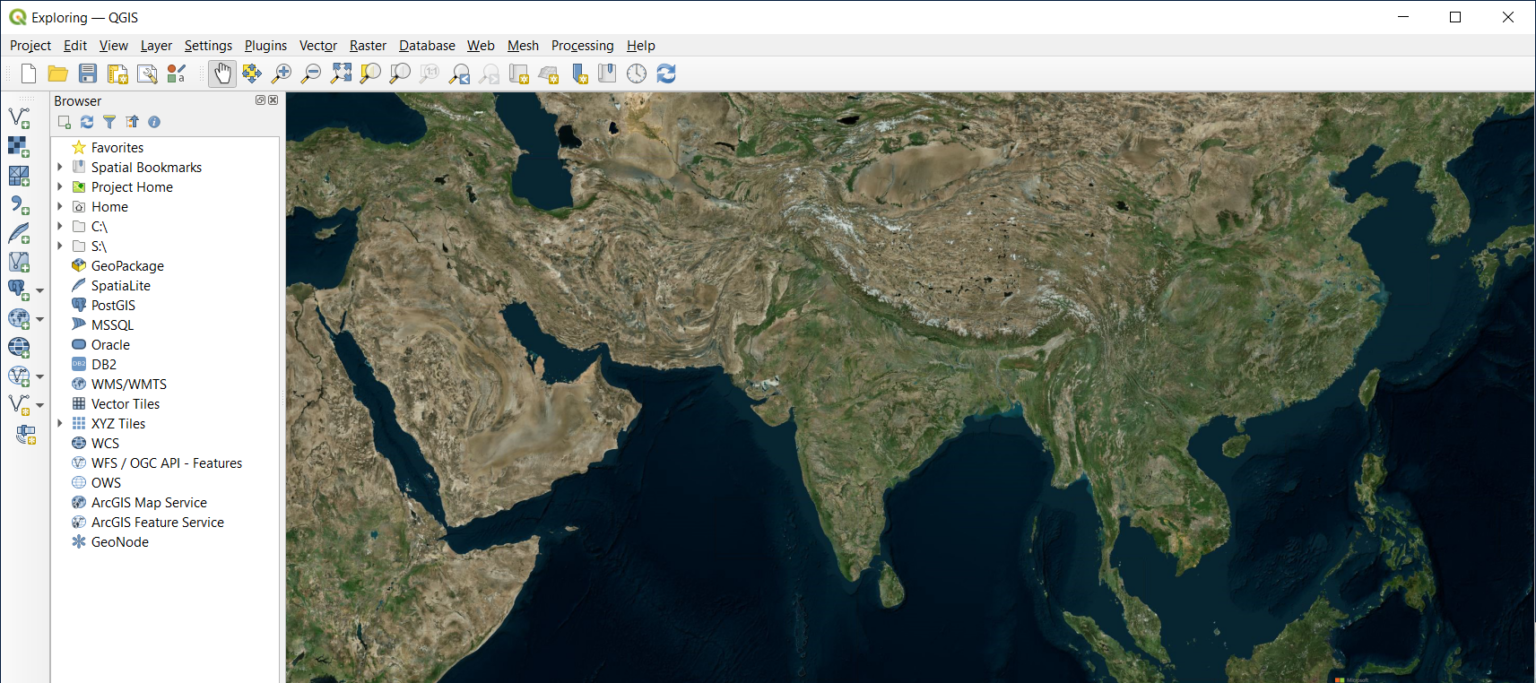Click Filter Browser funnel icon
Image resolution: width=1536 pixels, height=683 pixels.
(x=109, y=122)
